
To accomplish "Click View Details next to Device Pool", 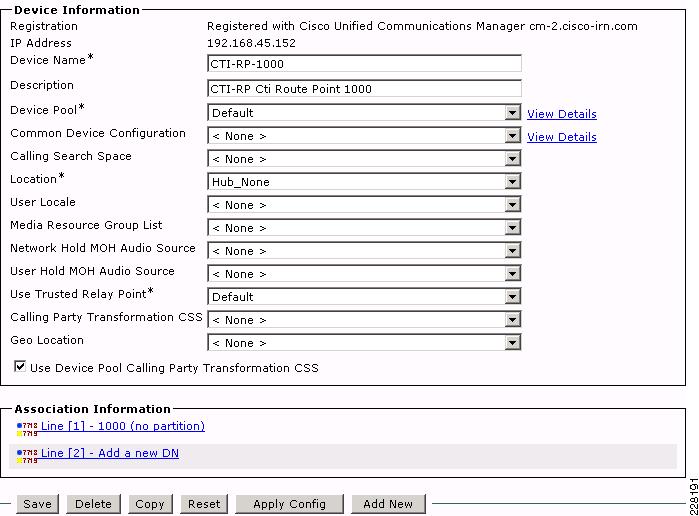I will click(x=562, y=114).
